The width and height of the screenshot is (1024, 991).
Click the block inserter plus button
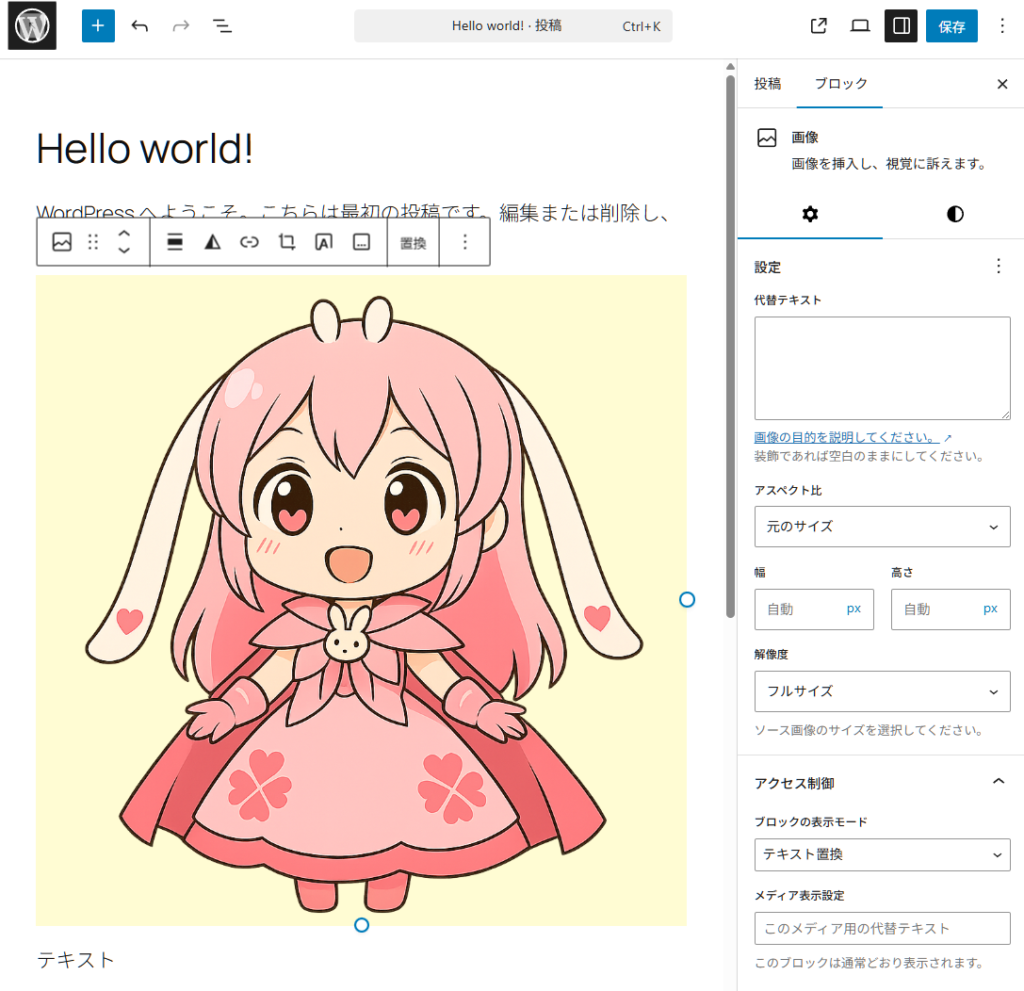pos(98,26)
